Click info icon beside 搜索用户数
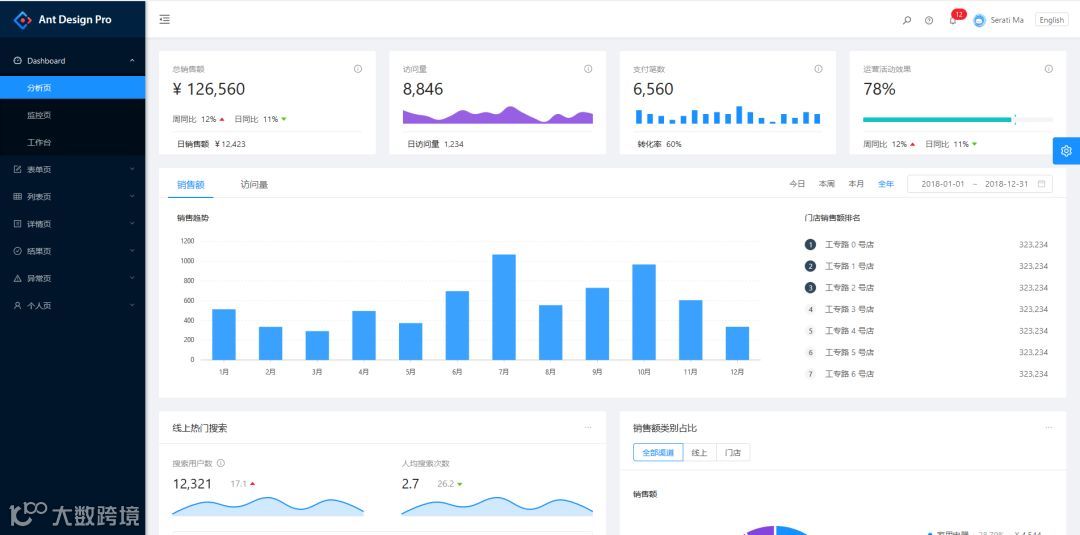This screenshot has height=535, width=1080. (x=221, y=463)
